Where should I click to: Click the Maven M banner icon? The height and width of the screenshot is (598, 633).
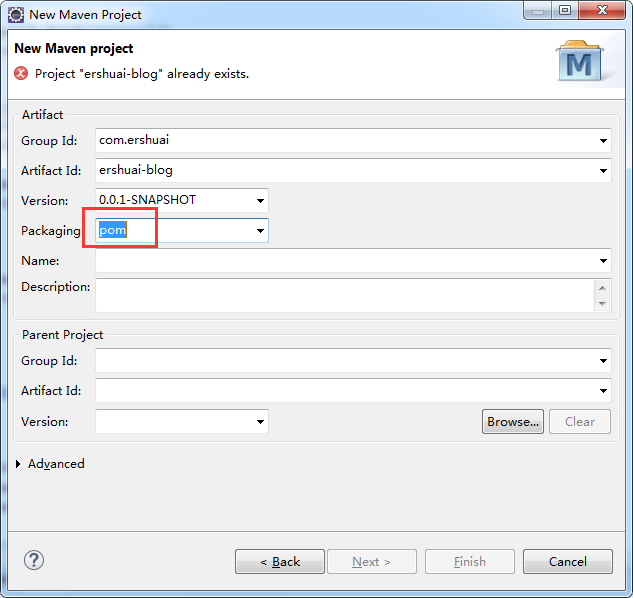coord(580,61)
